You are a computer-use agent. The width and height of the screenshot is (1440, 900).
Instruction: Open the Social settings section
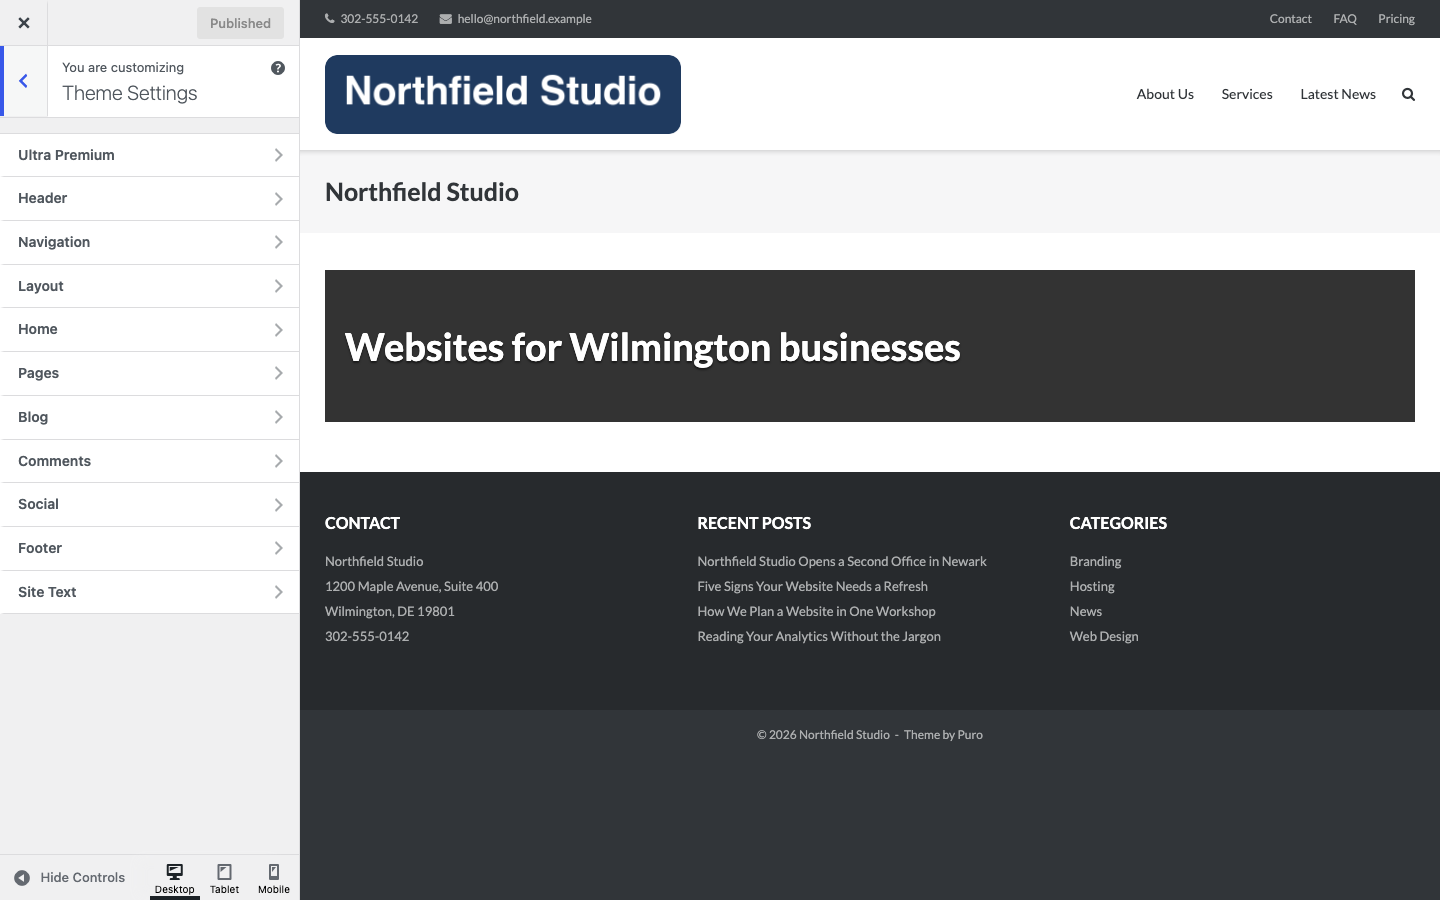coord(150,505)
